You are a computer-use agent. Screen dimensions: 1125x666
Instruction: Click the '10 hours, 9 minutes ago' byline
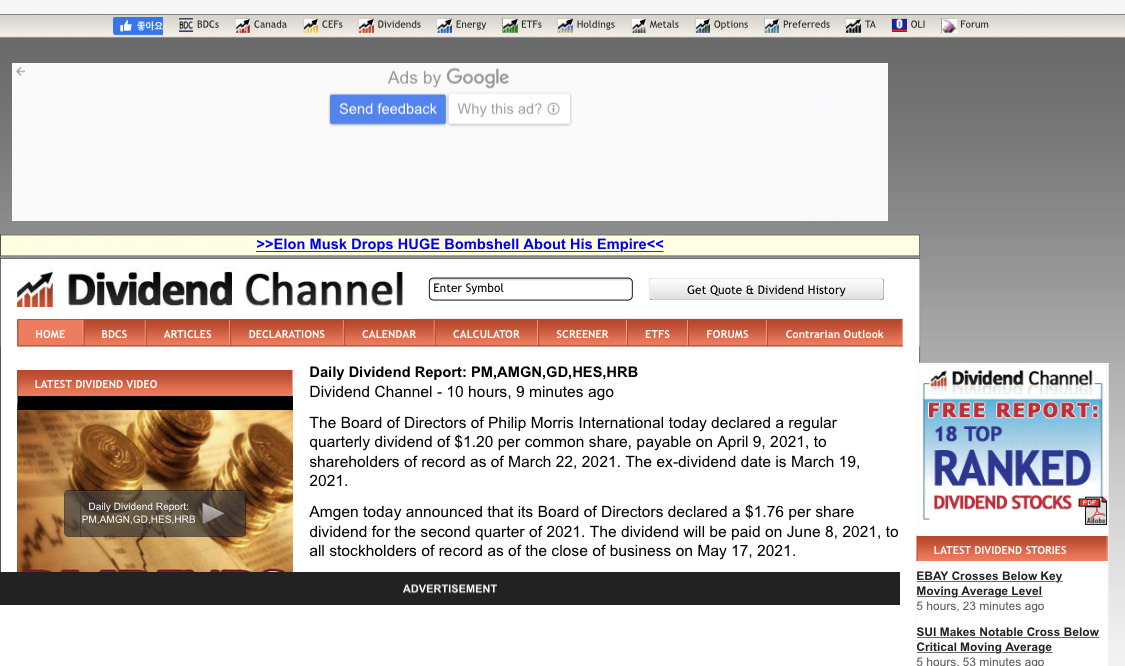coord(530,392)
